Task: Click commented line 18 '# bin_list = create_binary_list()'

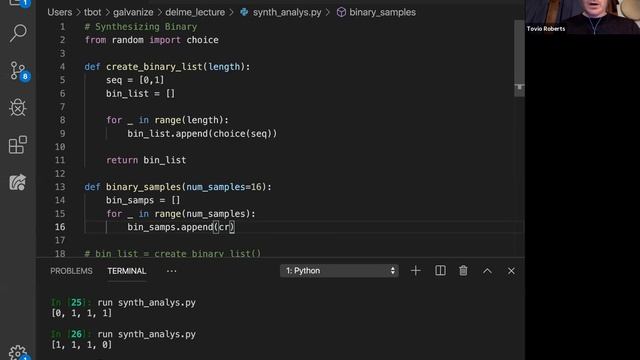Action: 173,253
